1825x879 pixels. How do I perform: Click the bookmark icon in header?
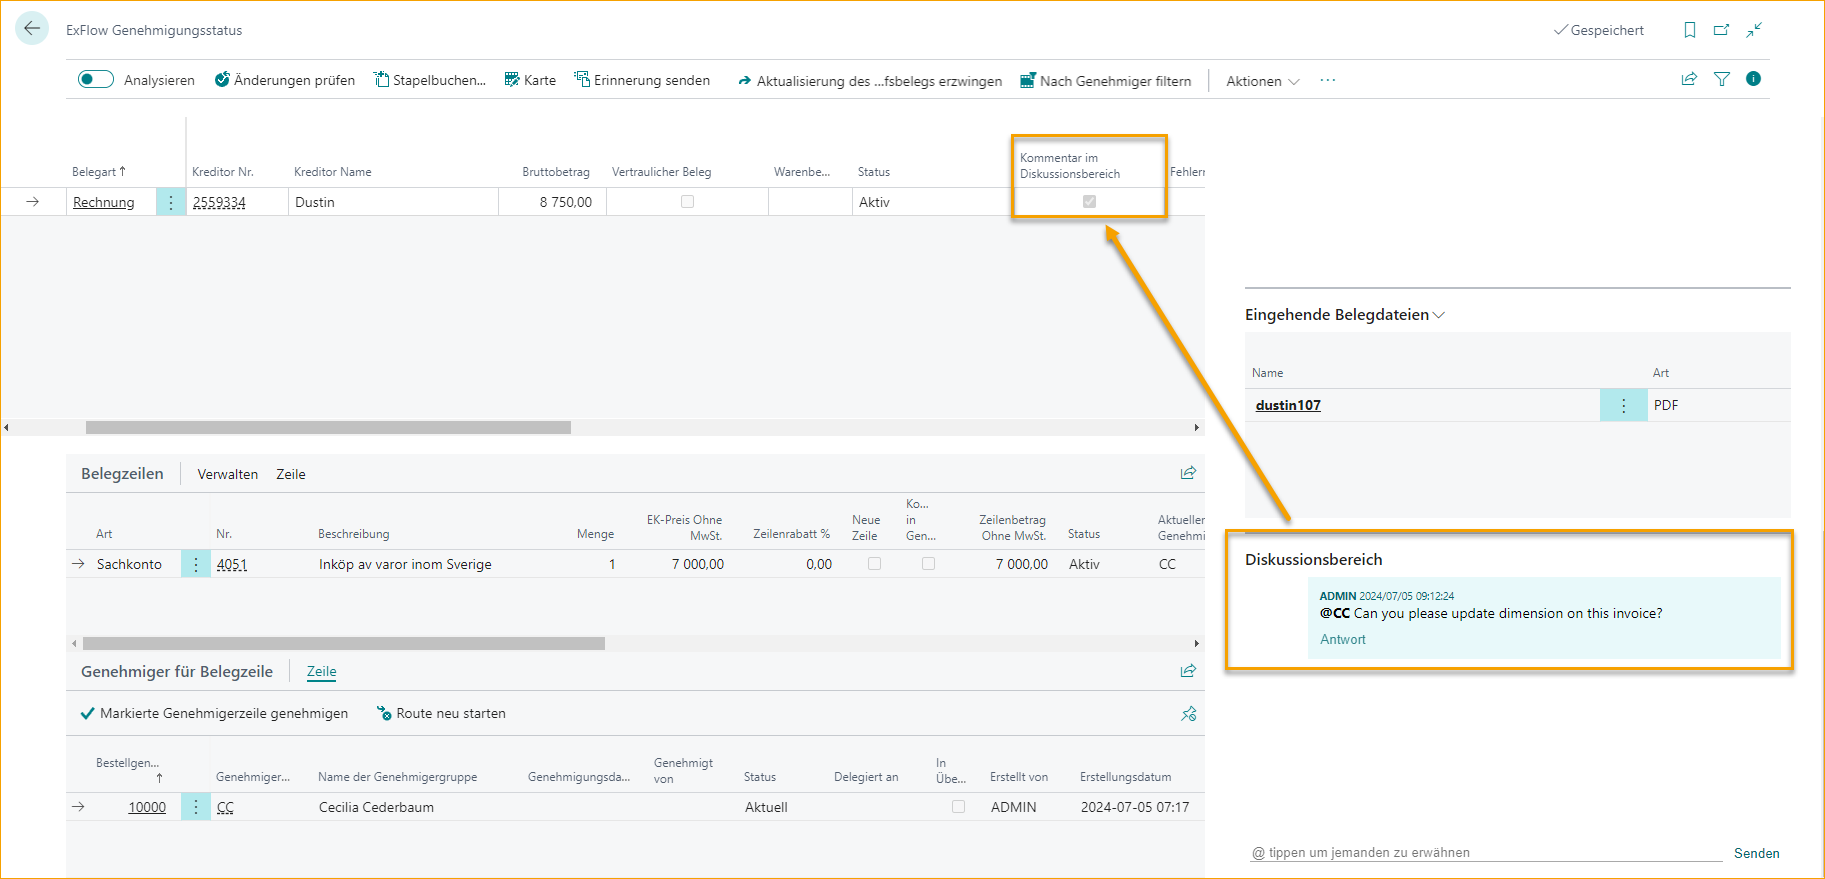1689,30
